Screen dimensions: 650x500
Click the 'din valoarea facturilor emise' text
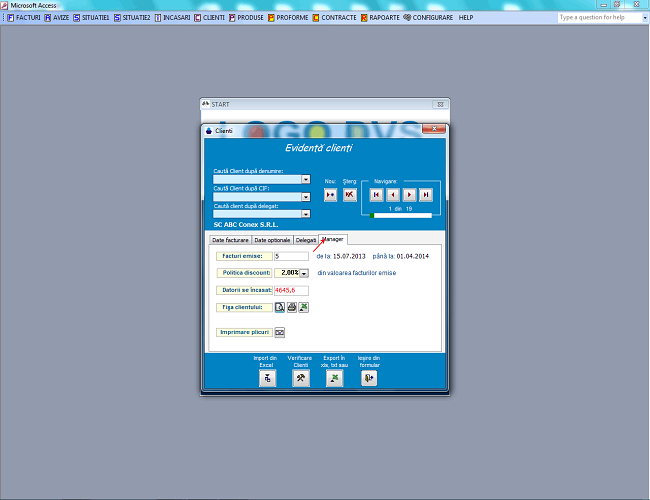[357, 273]
